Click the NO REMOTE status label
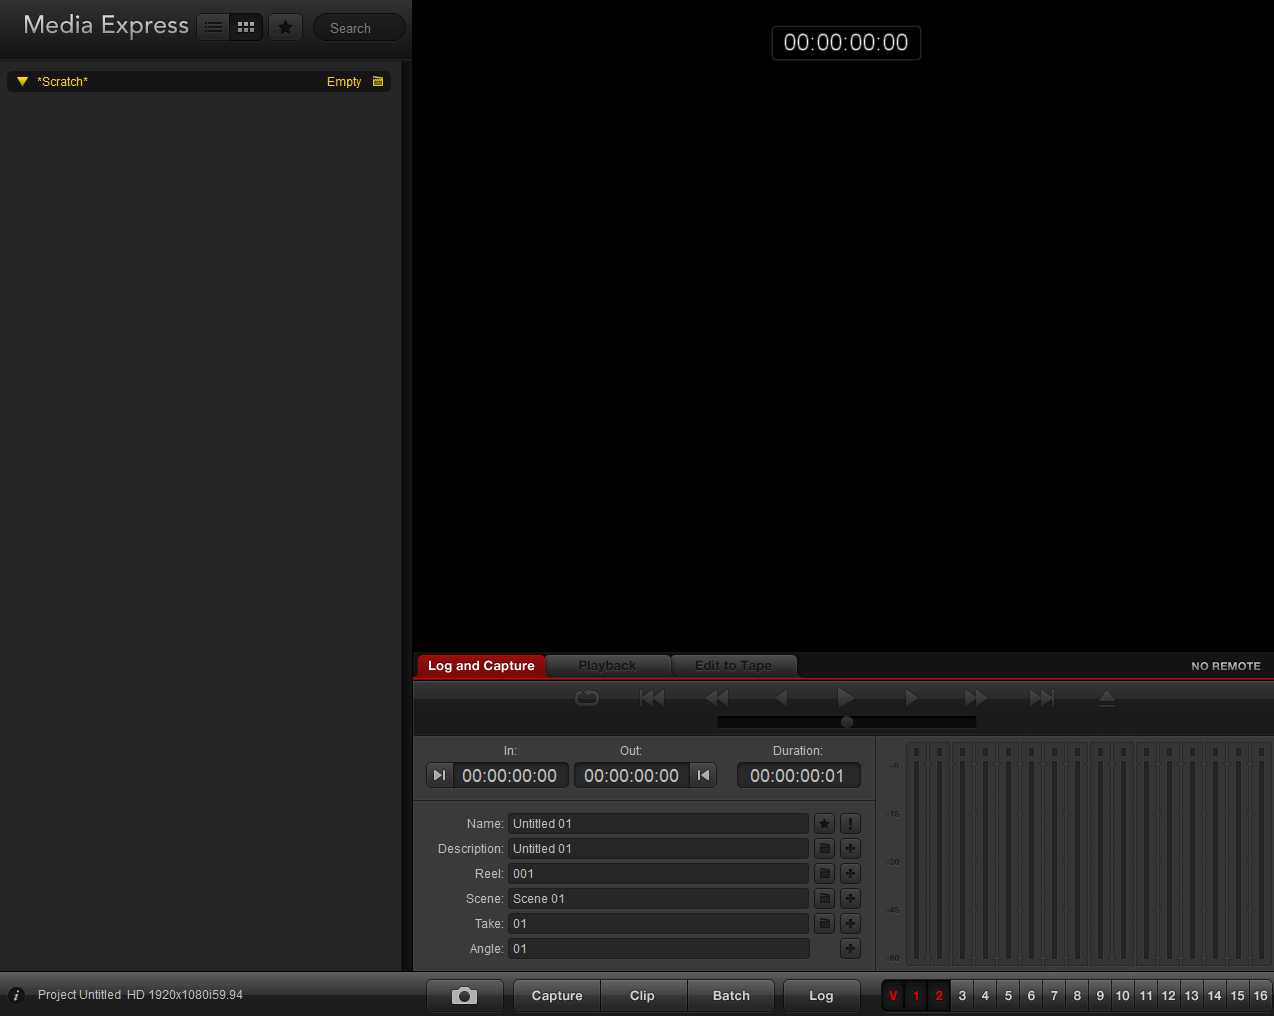The image size is (1274, 1016). pos(1226,666)
